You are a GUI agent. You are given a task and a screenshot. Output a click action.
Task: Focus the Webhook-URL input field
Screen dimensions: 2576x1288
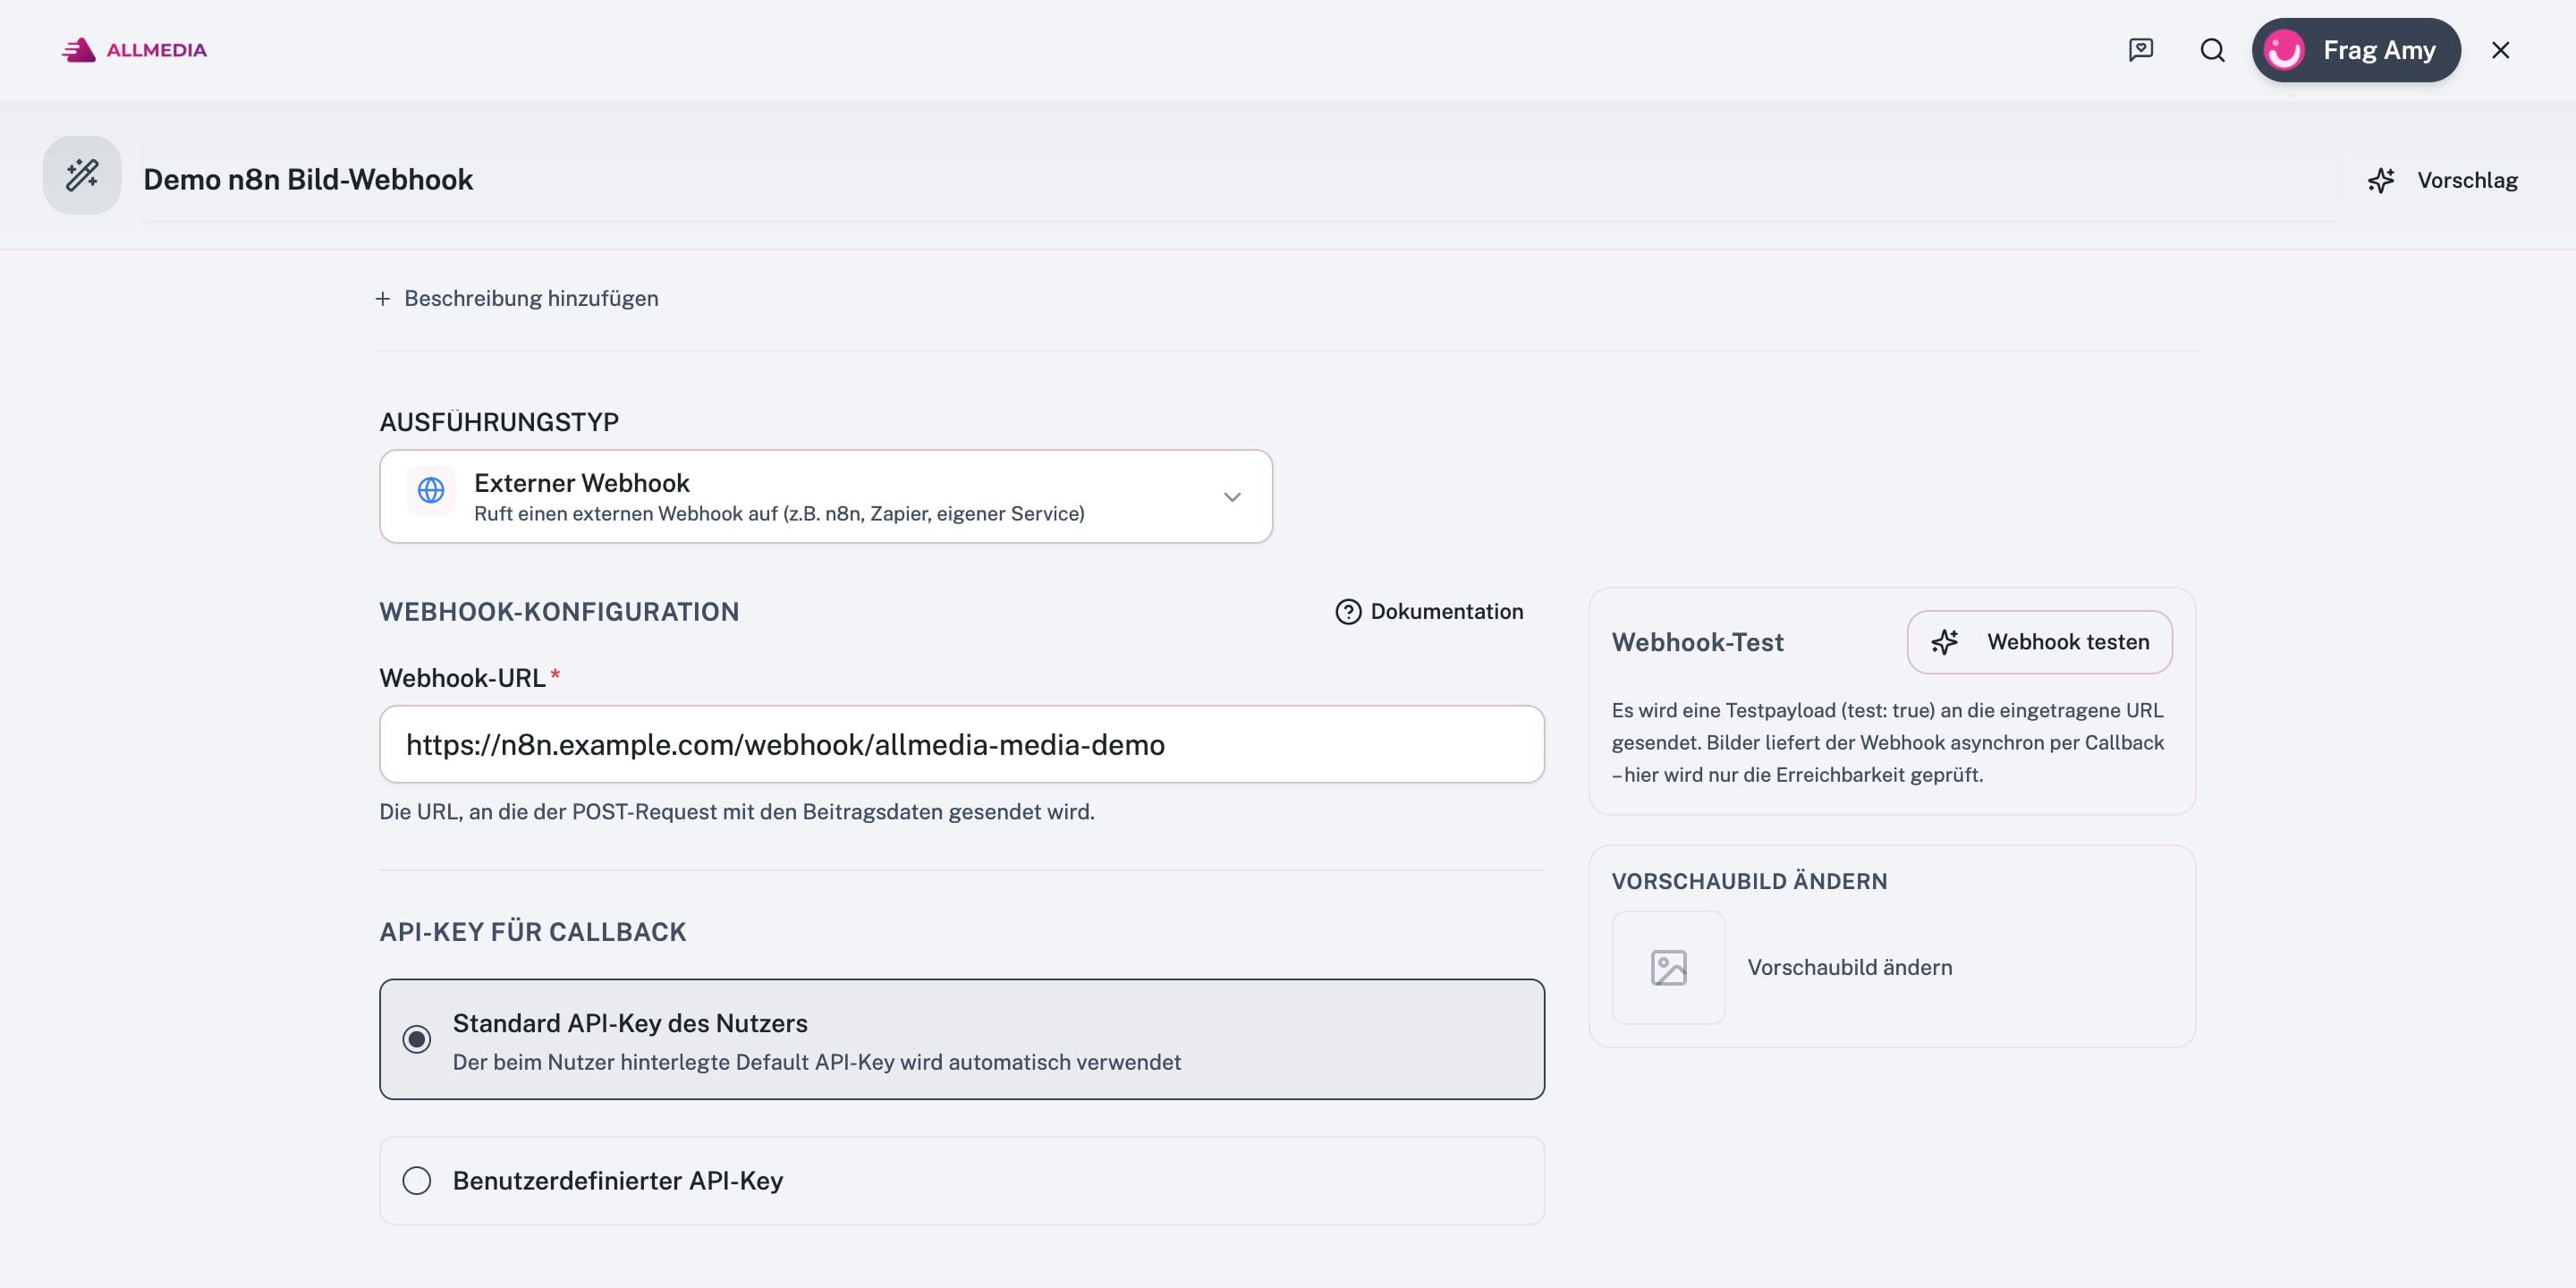point(962,744)
